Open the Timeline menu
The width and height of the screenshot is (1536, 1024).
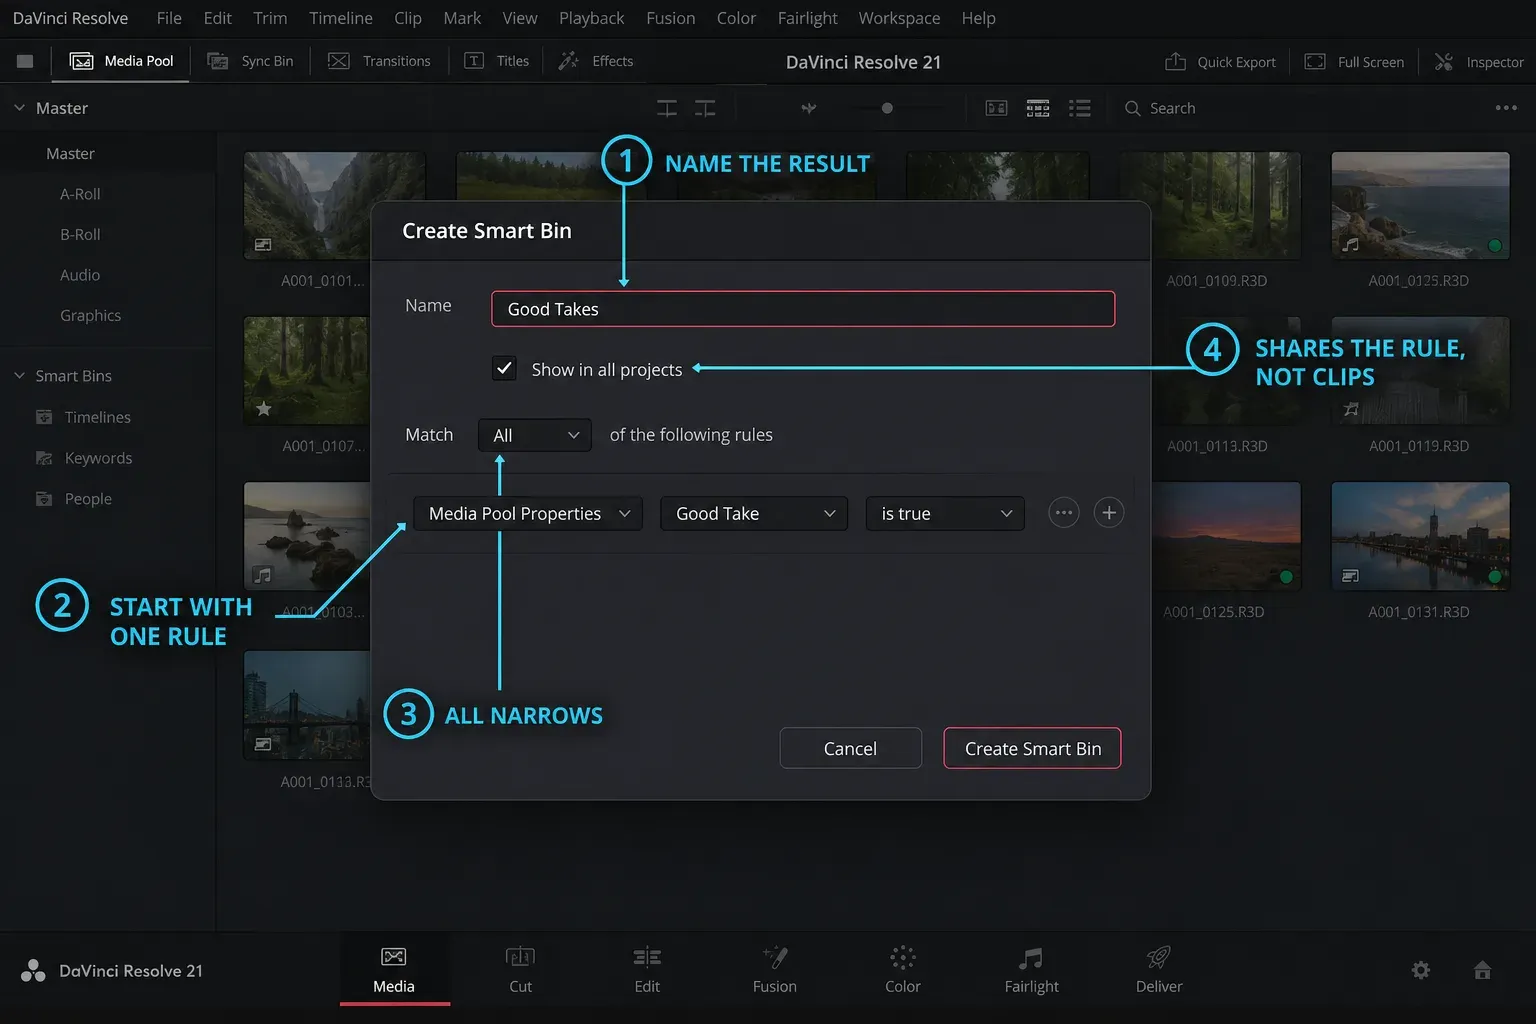click(x=340, y=18)
